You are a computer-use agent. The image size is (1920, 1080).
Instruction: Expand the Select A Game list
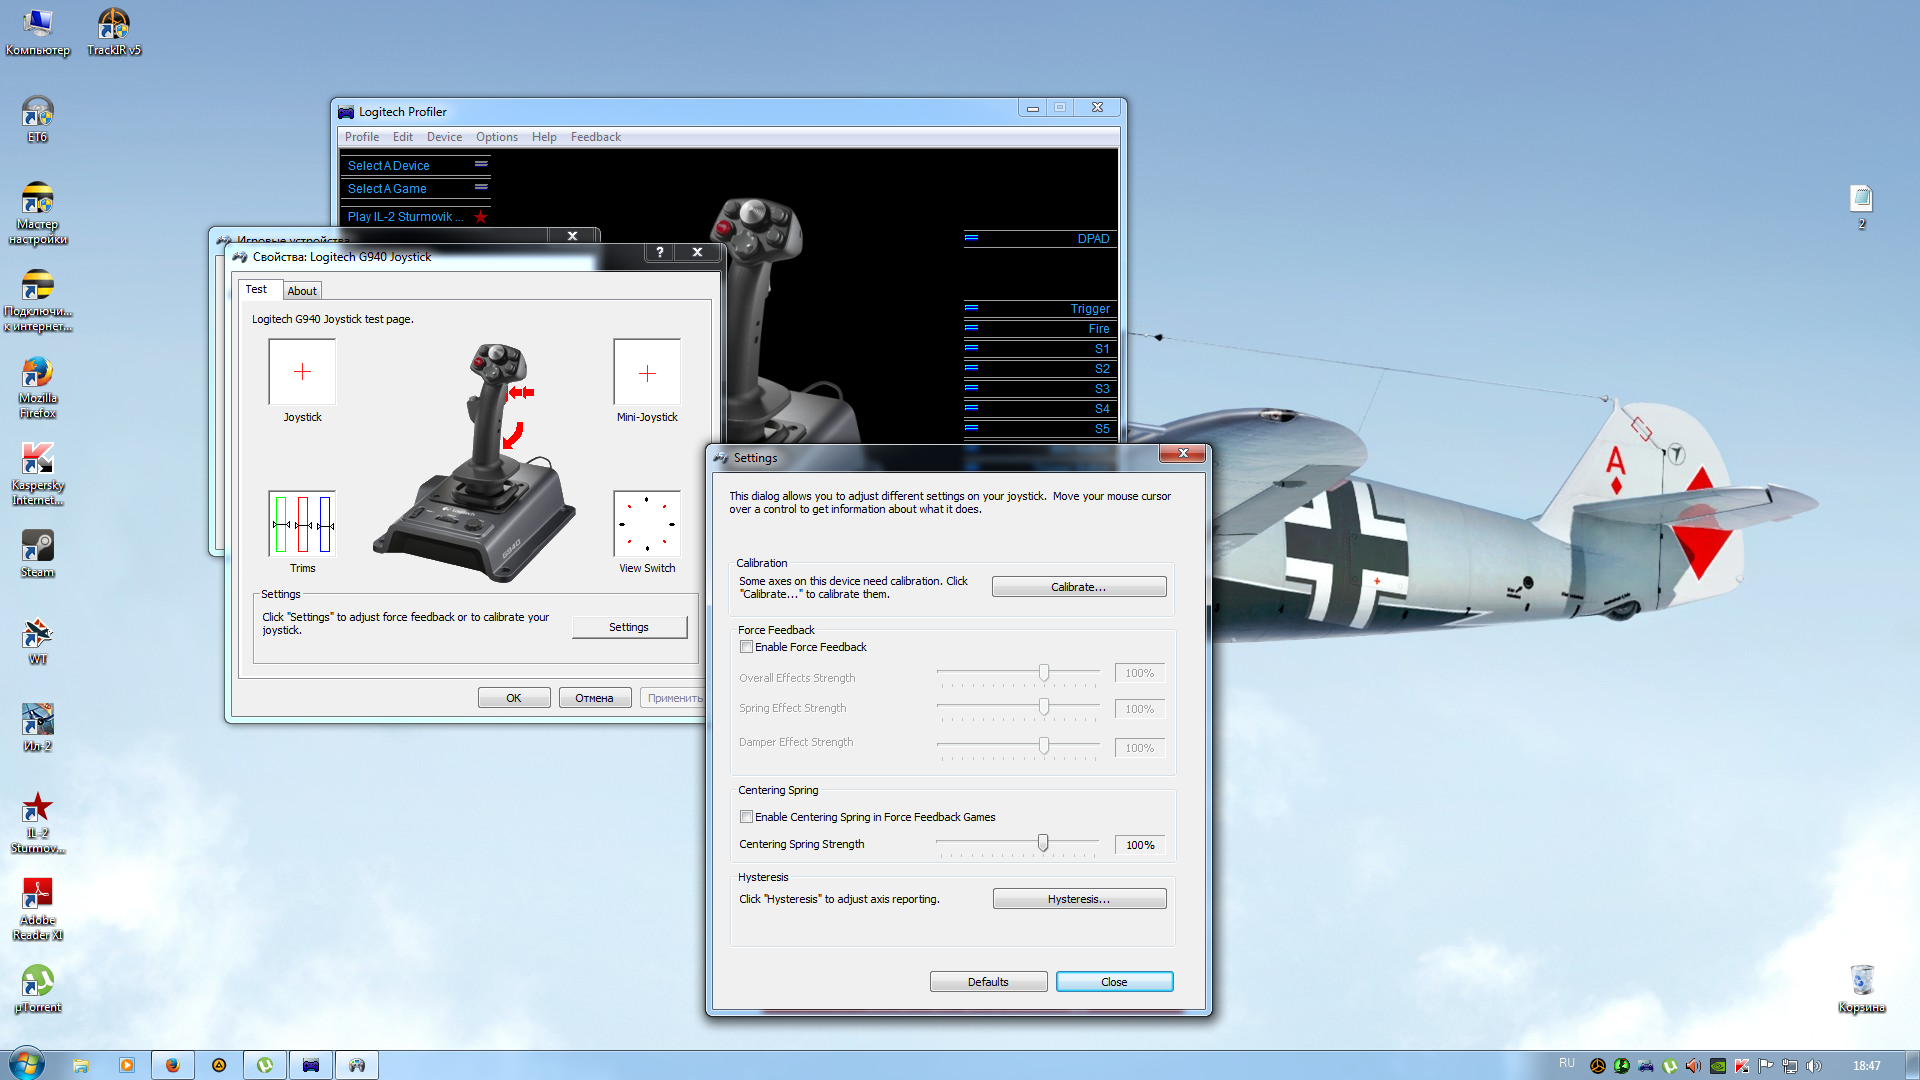[416, 189]
